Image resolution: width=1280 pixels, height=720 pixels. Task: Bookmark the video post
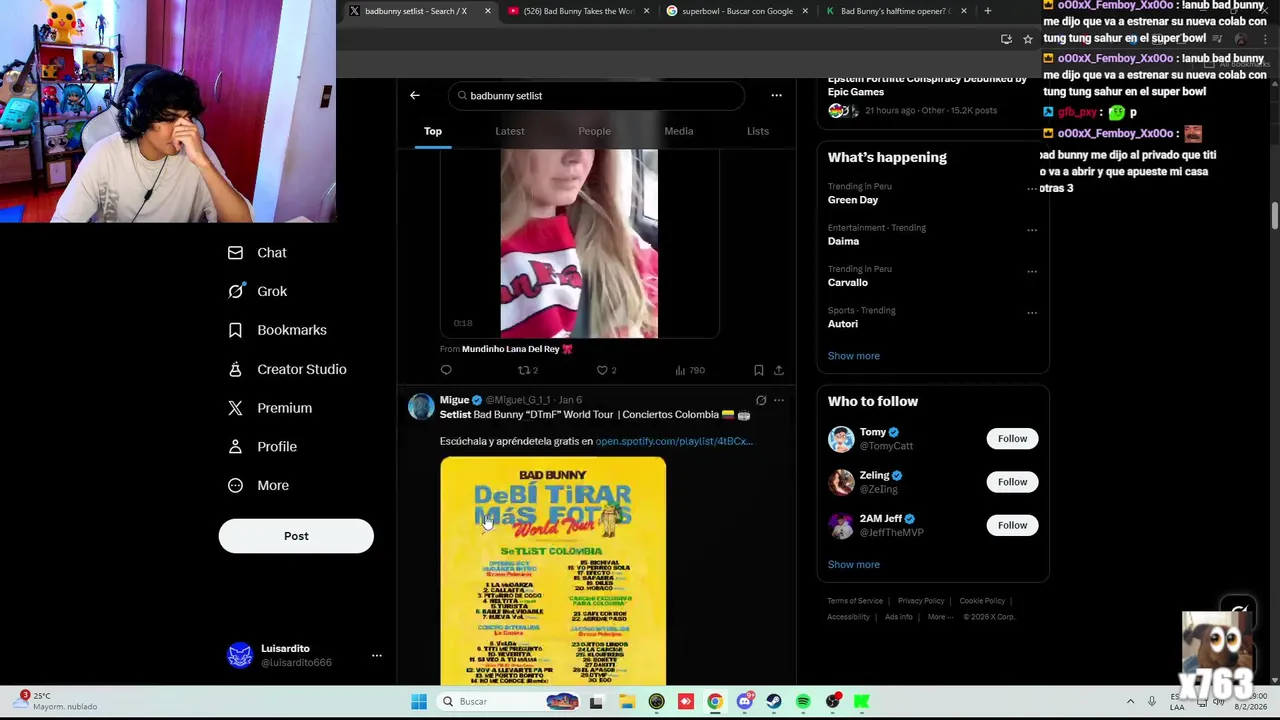tap(758, 370)
